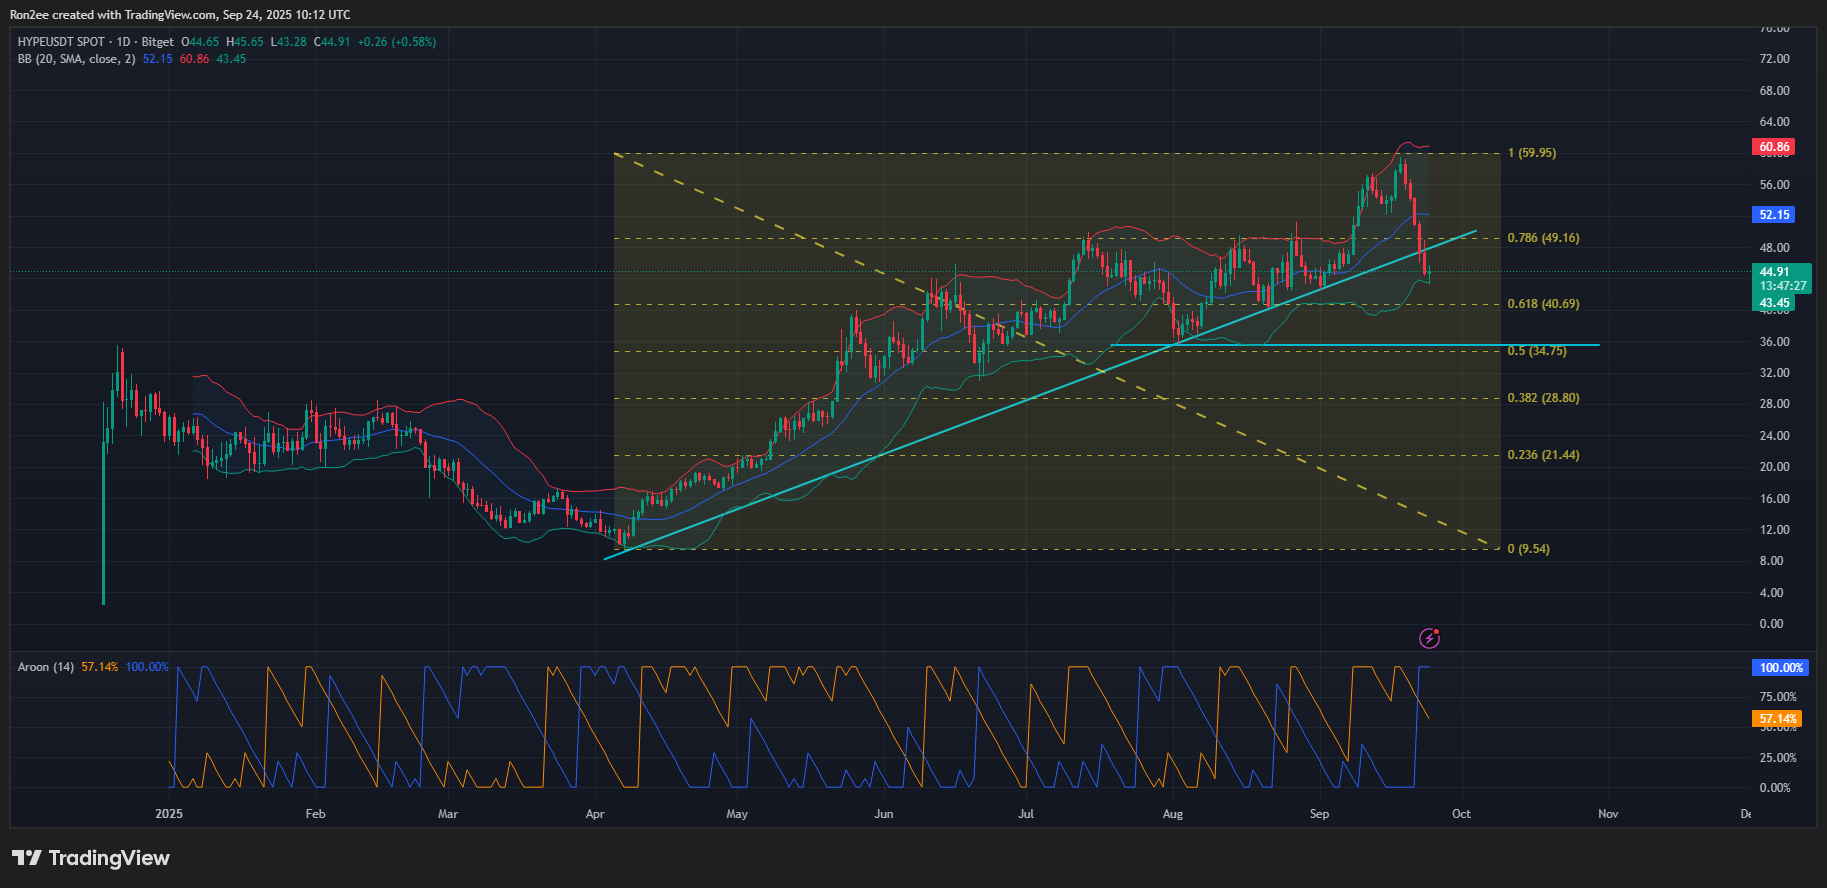Click the green 43.45 lower band tag
The image size is (1827, 888).
click(1774, 303)
